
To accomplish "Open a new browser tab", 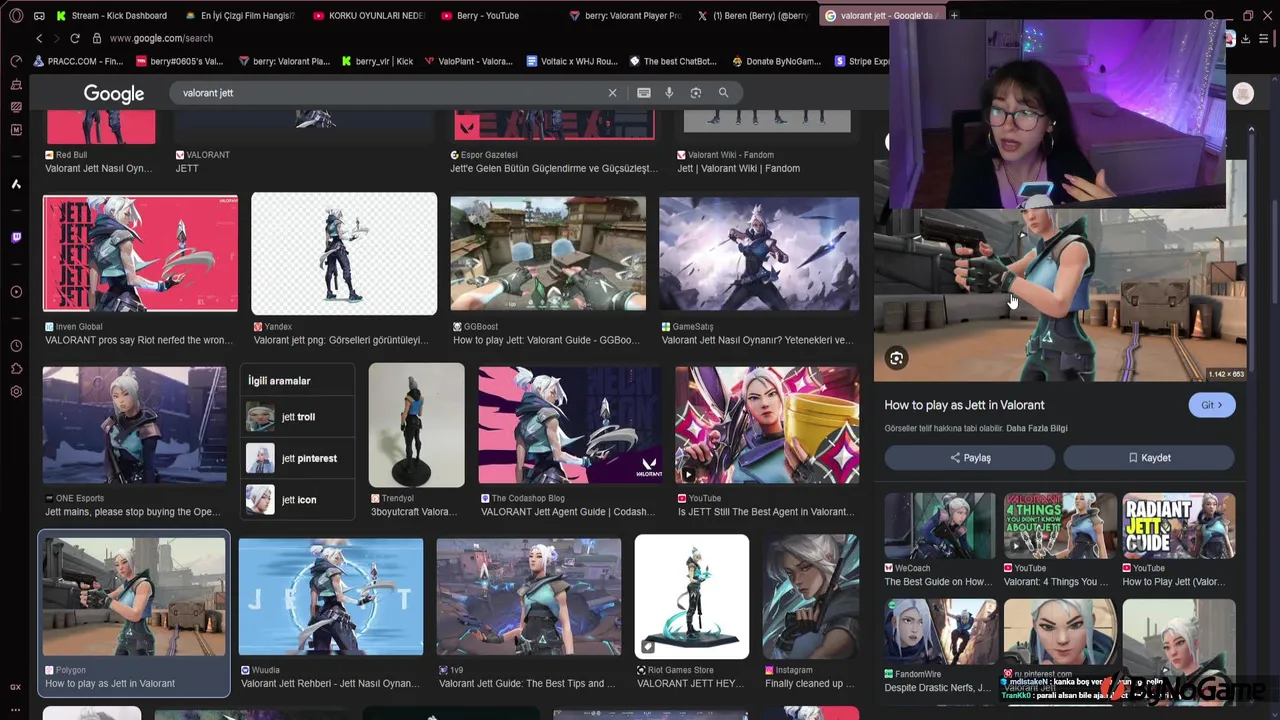I will [x=954, y=16].
